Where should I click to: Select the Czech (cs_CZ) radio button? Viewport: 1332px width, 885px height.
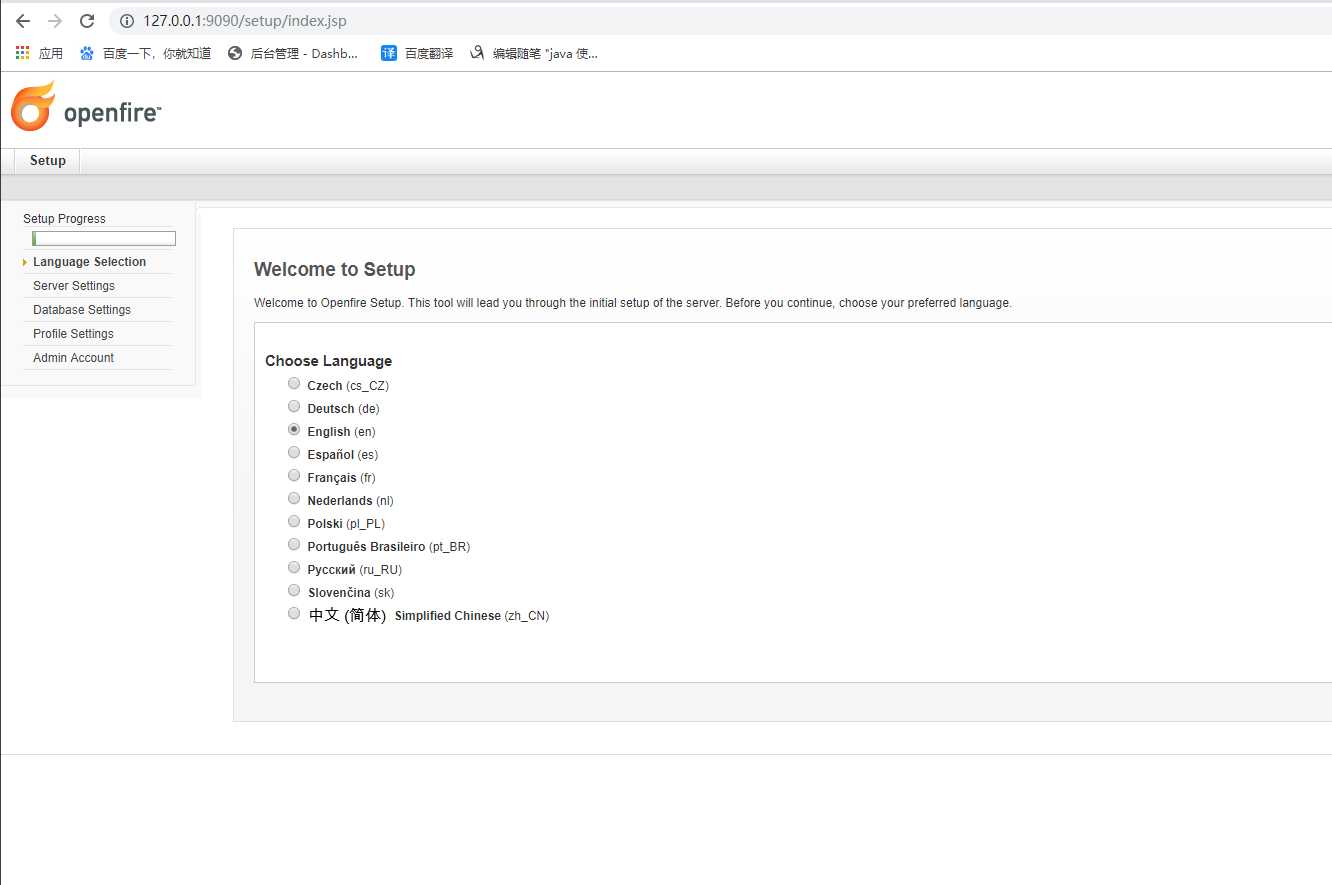coord(294,383)
